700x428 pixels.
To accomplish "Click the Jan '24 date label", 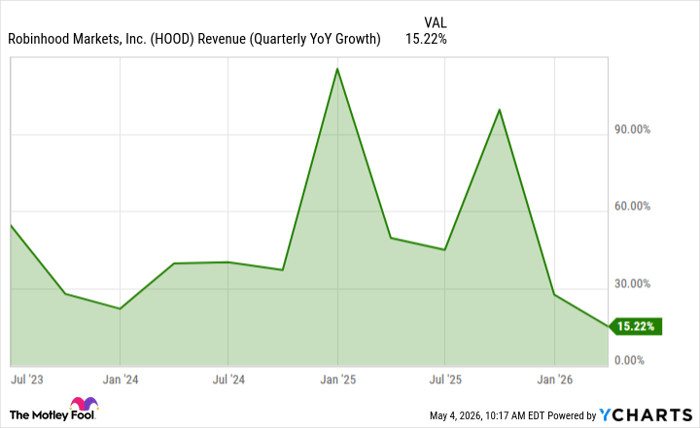I will [x=121, y=380].
